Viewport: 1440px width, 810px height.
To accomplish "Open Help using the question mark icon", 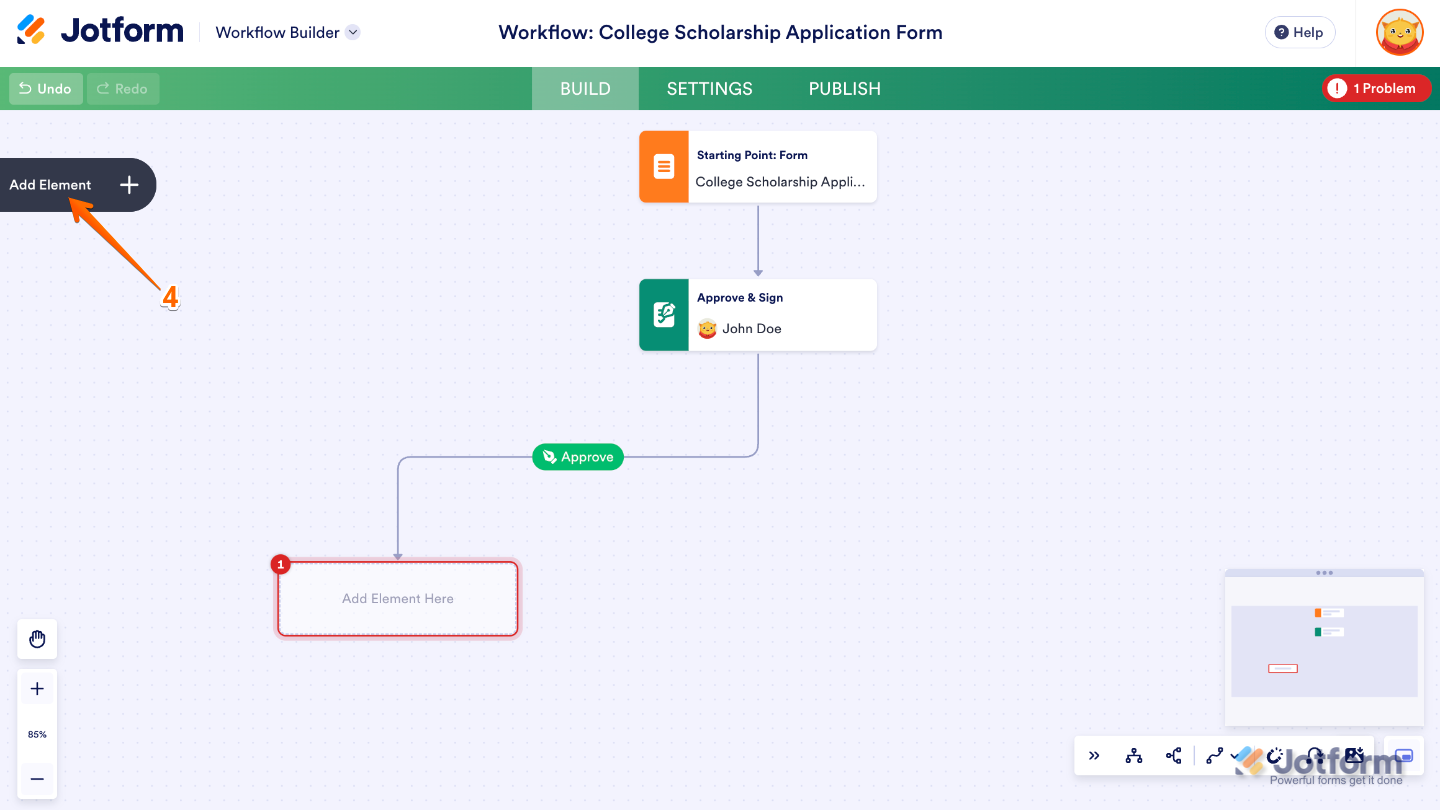I will (1299, 32).
